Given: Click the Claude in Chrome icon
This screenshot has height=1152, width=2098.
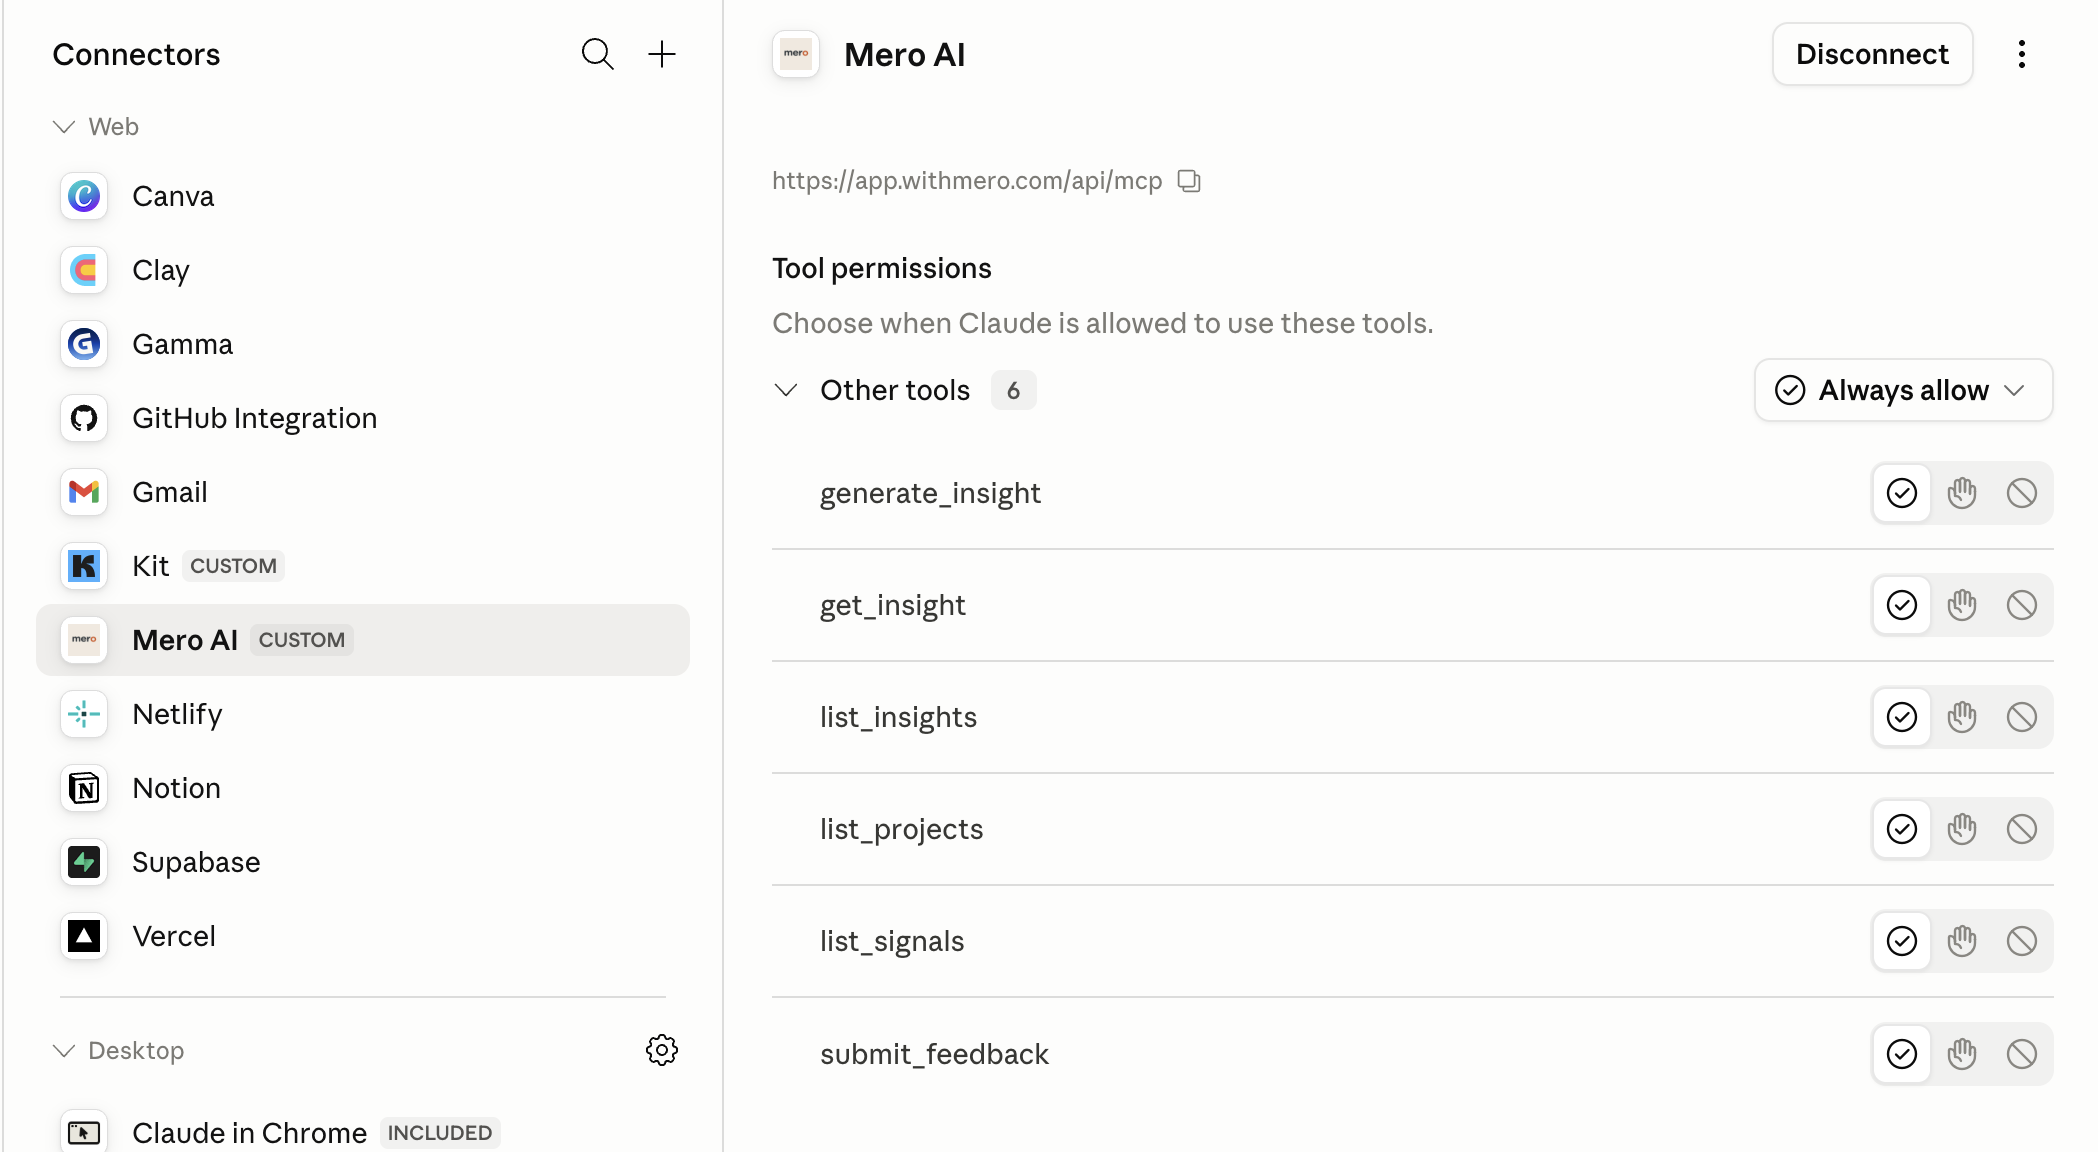Looking at the screenshot, I should (84, 1132).
